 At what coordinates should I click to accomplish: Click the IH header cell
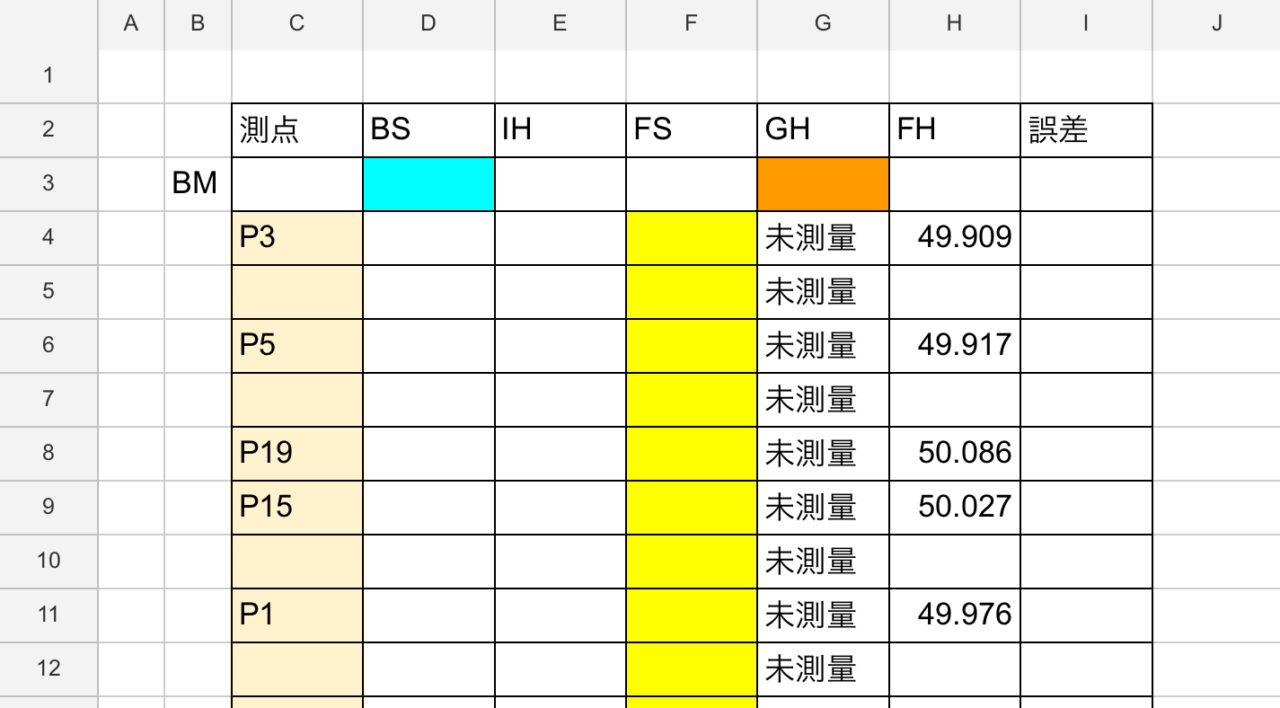point(560,130)
